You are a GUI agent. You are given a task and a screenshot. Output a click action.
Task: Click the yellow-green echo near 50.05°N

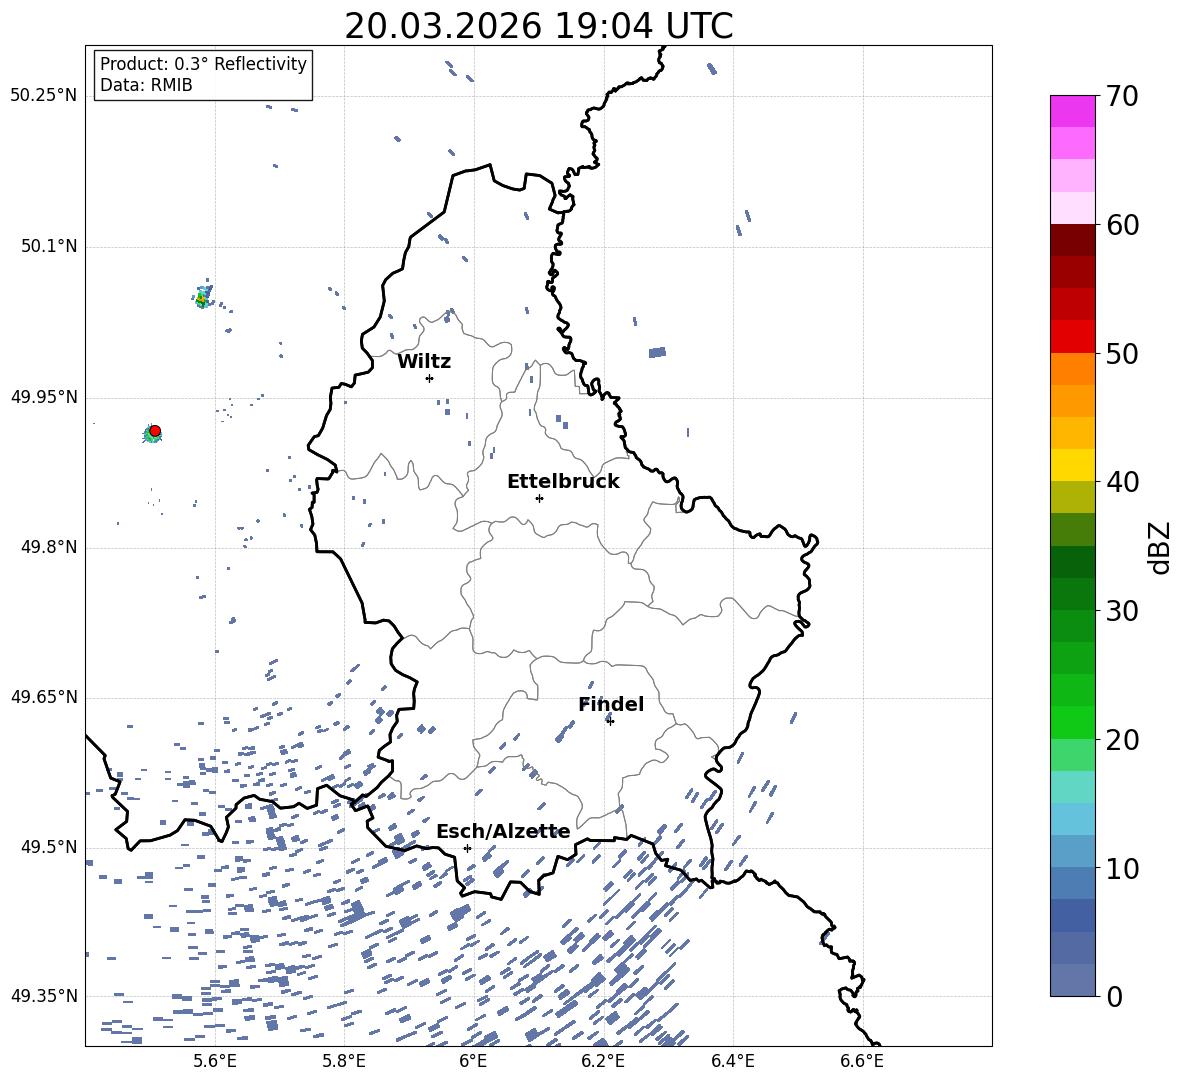tap(202, 298)
